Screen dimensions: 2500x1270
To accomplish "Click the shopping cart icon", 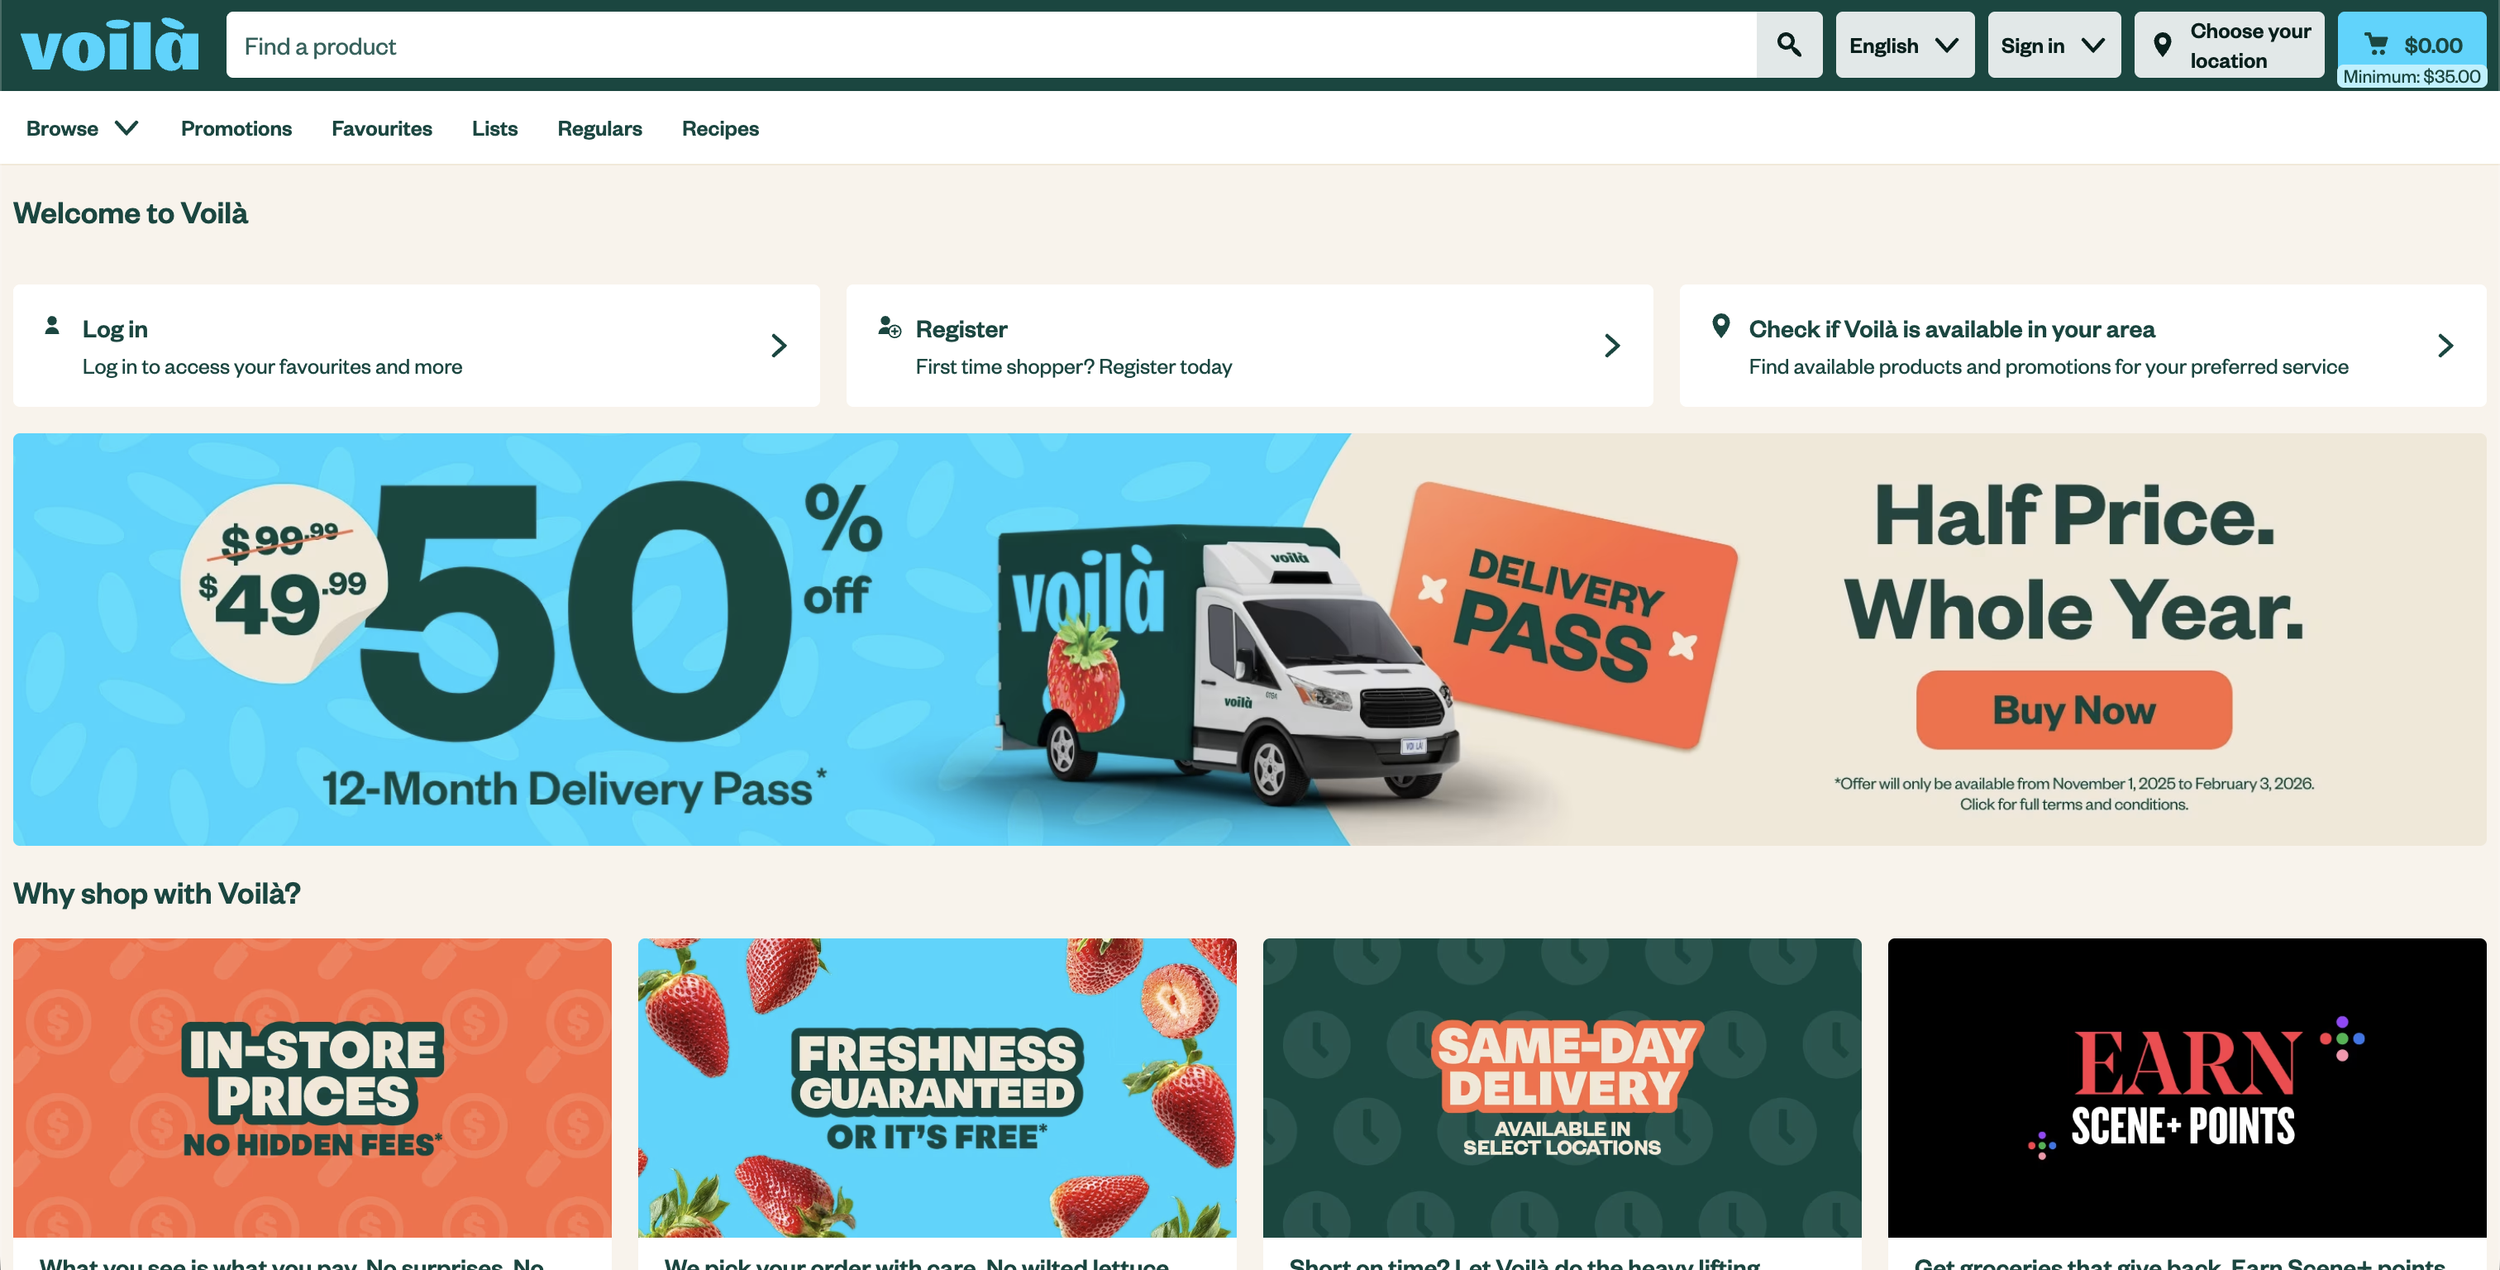I will coord(2376,44).
